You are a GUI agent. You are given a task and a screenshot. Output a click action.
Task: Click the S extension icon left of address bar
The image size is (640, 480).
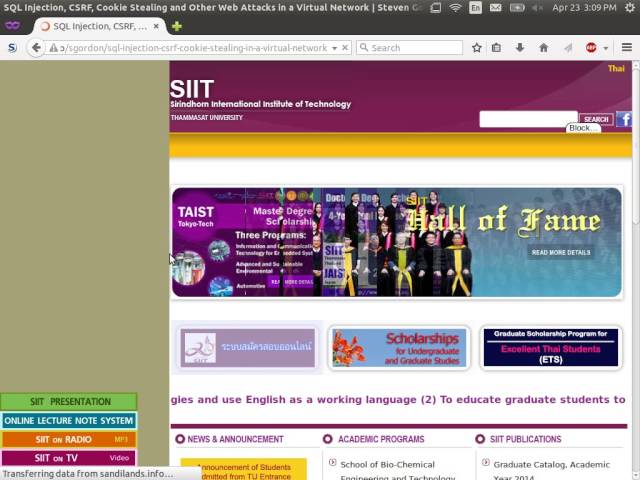point(13,48)
